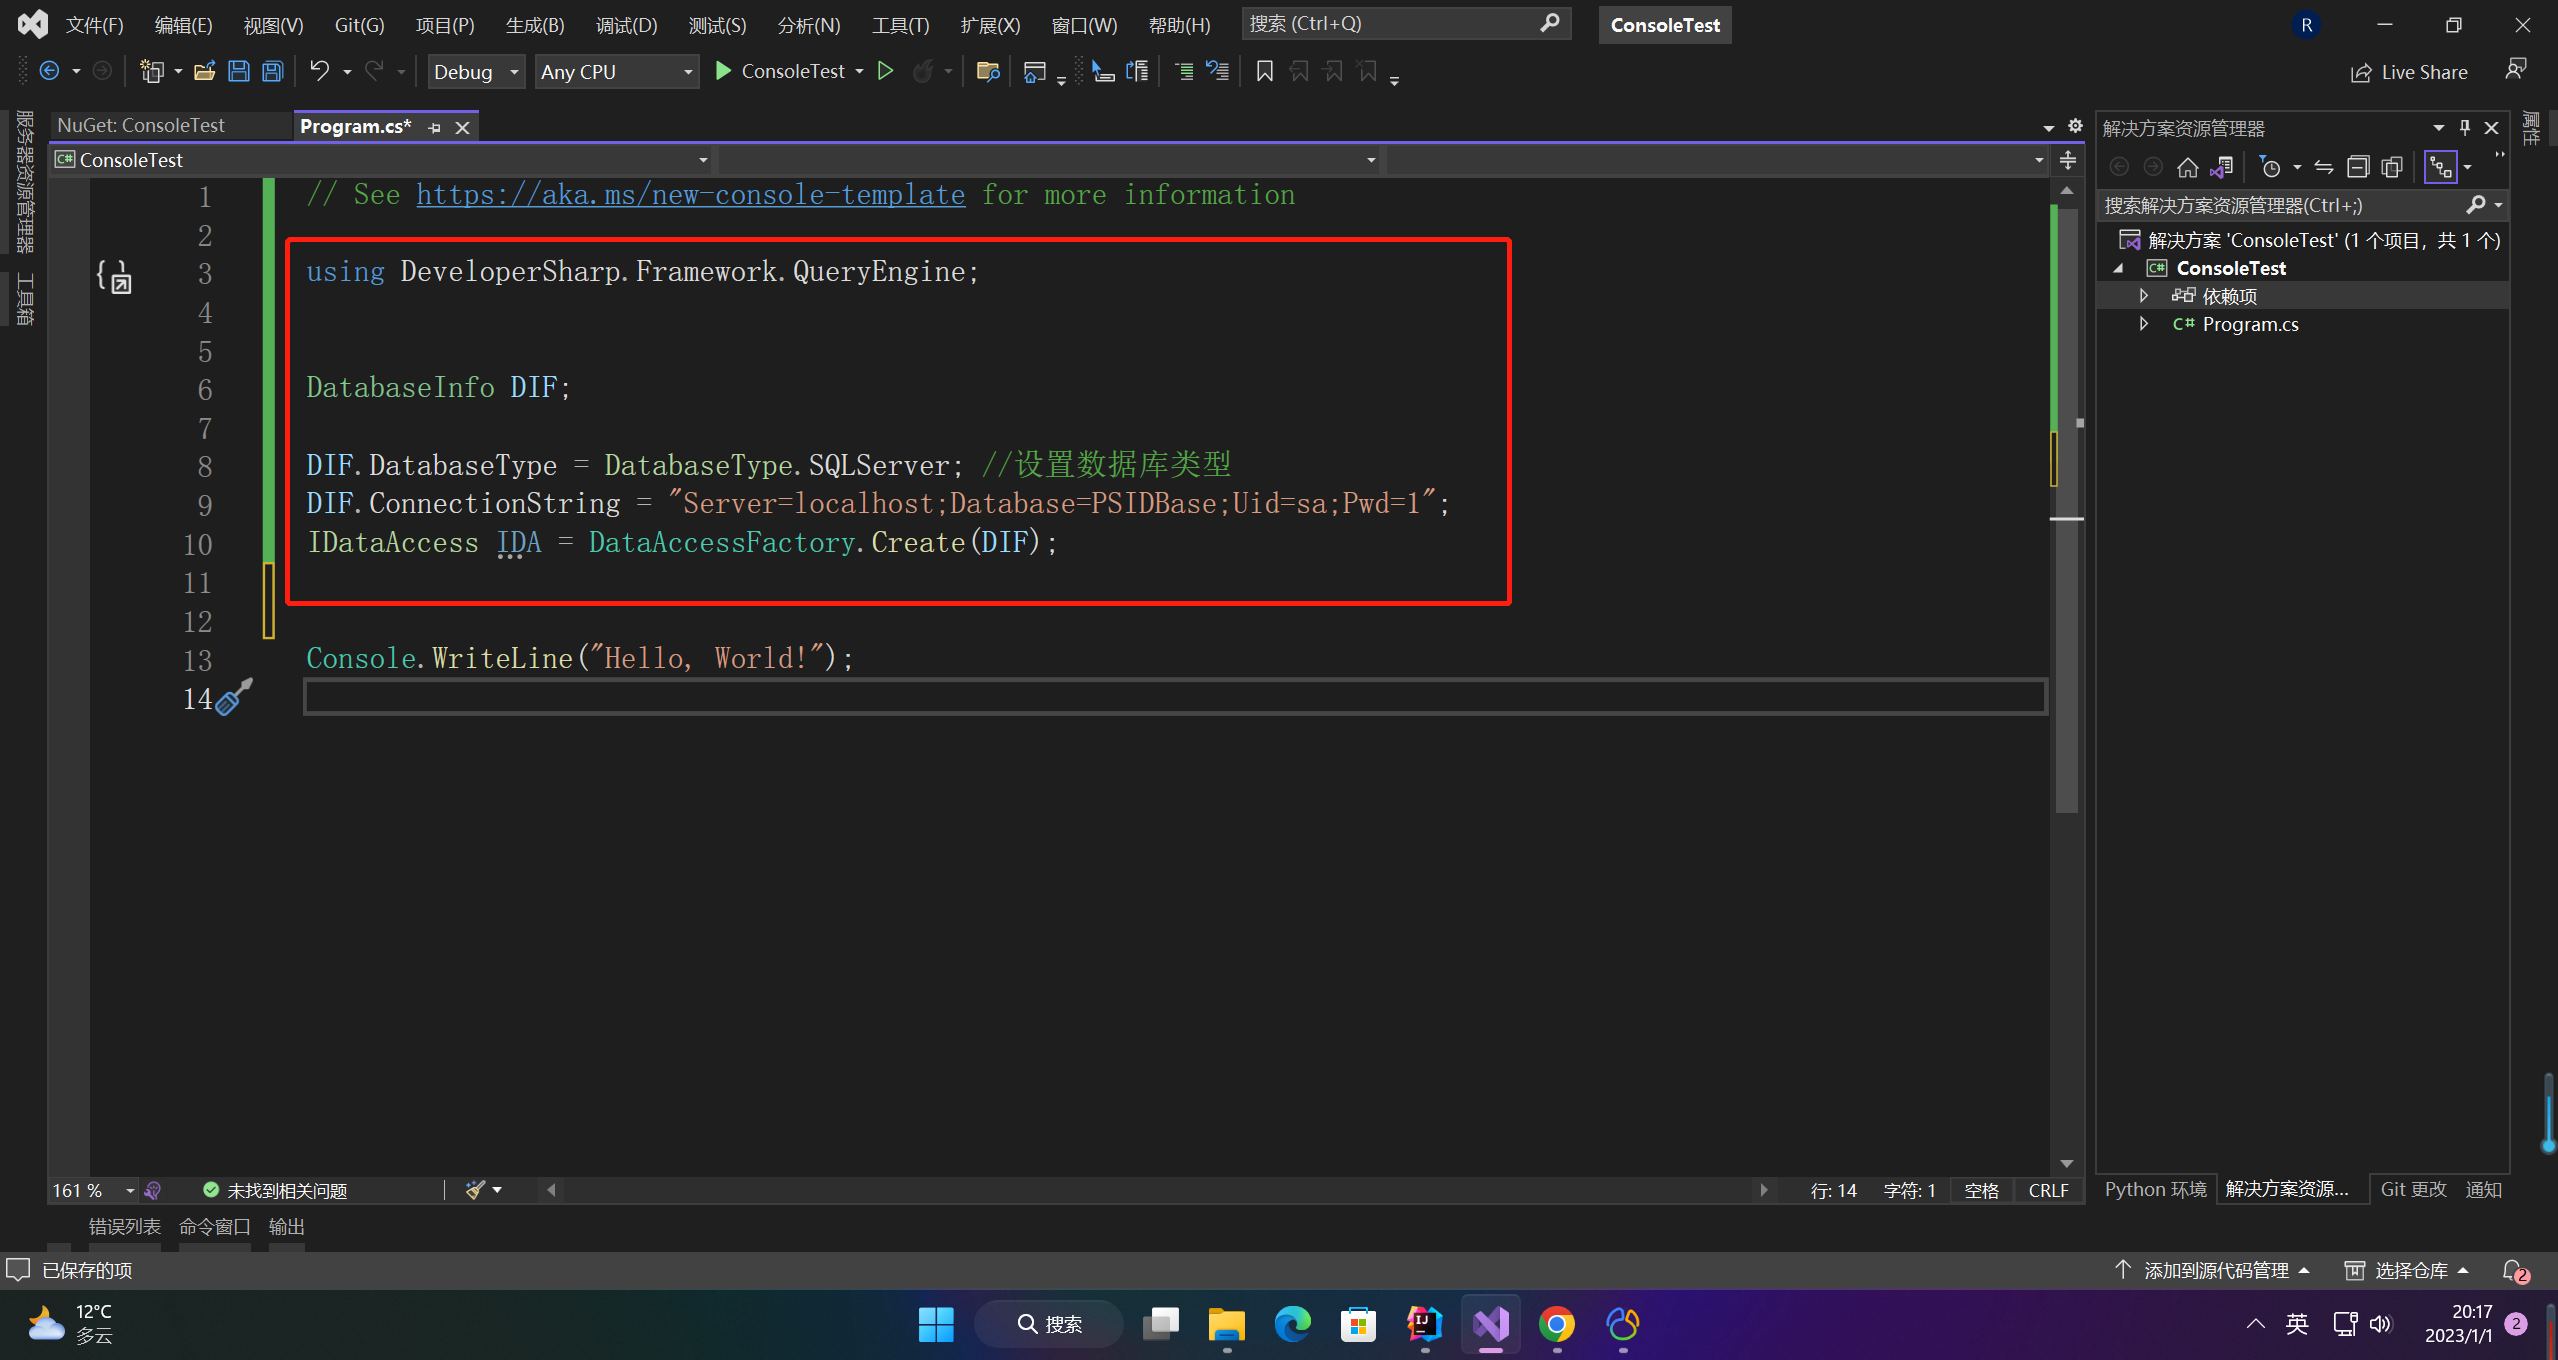This screenshot has height=1360, width=2558.
Task: Expand the 依赖项 dependencies node
Action: point(2143,296)
